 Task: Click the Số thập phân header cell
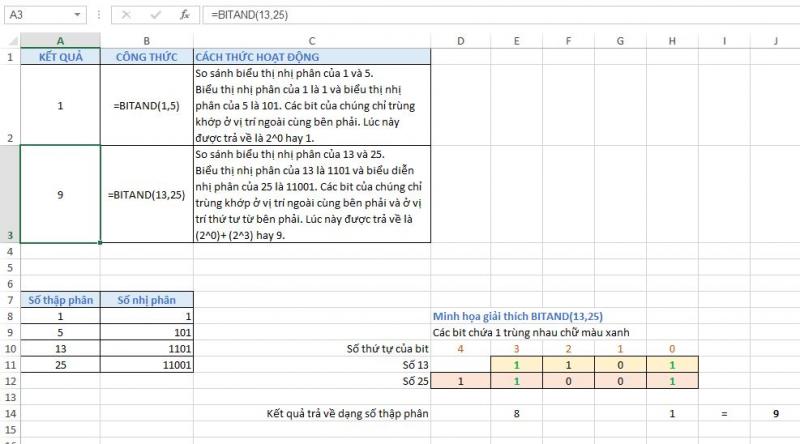(60, 300)
